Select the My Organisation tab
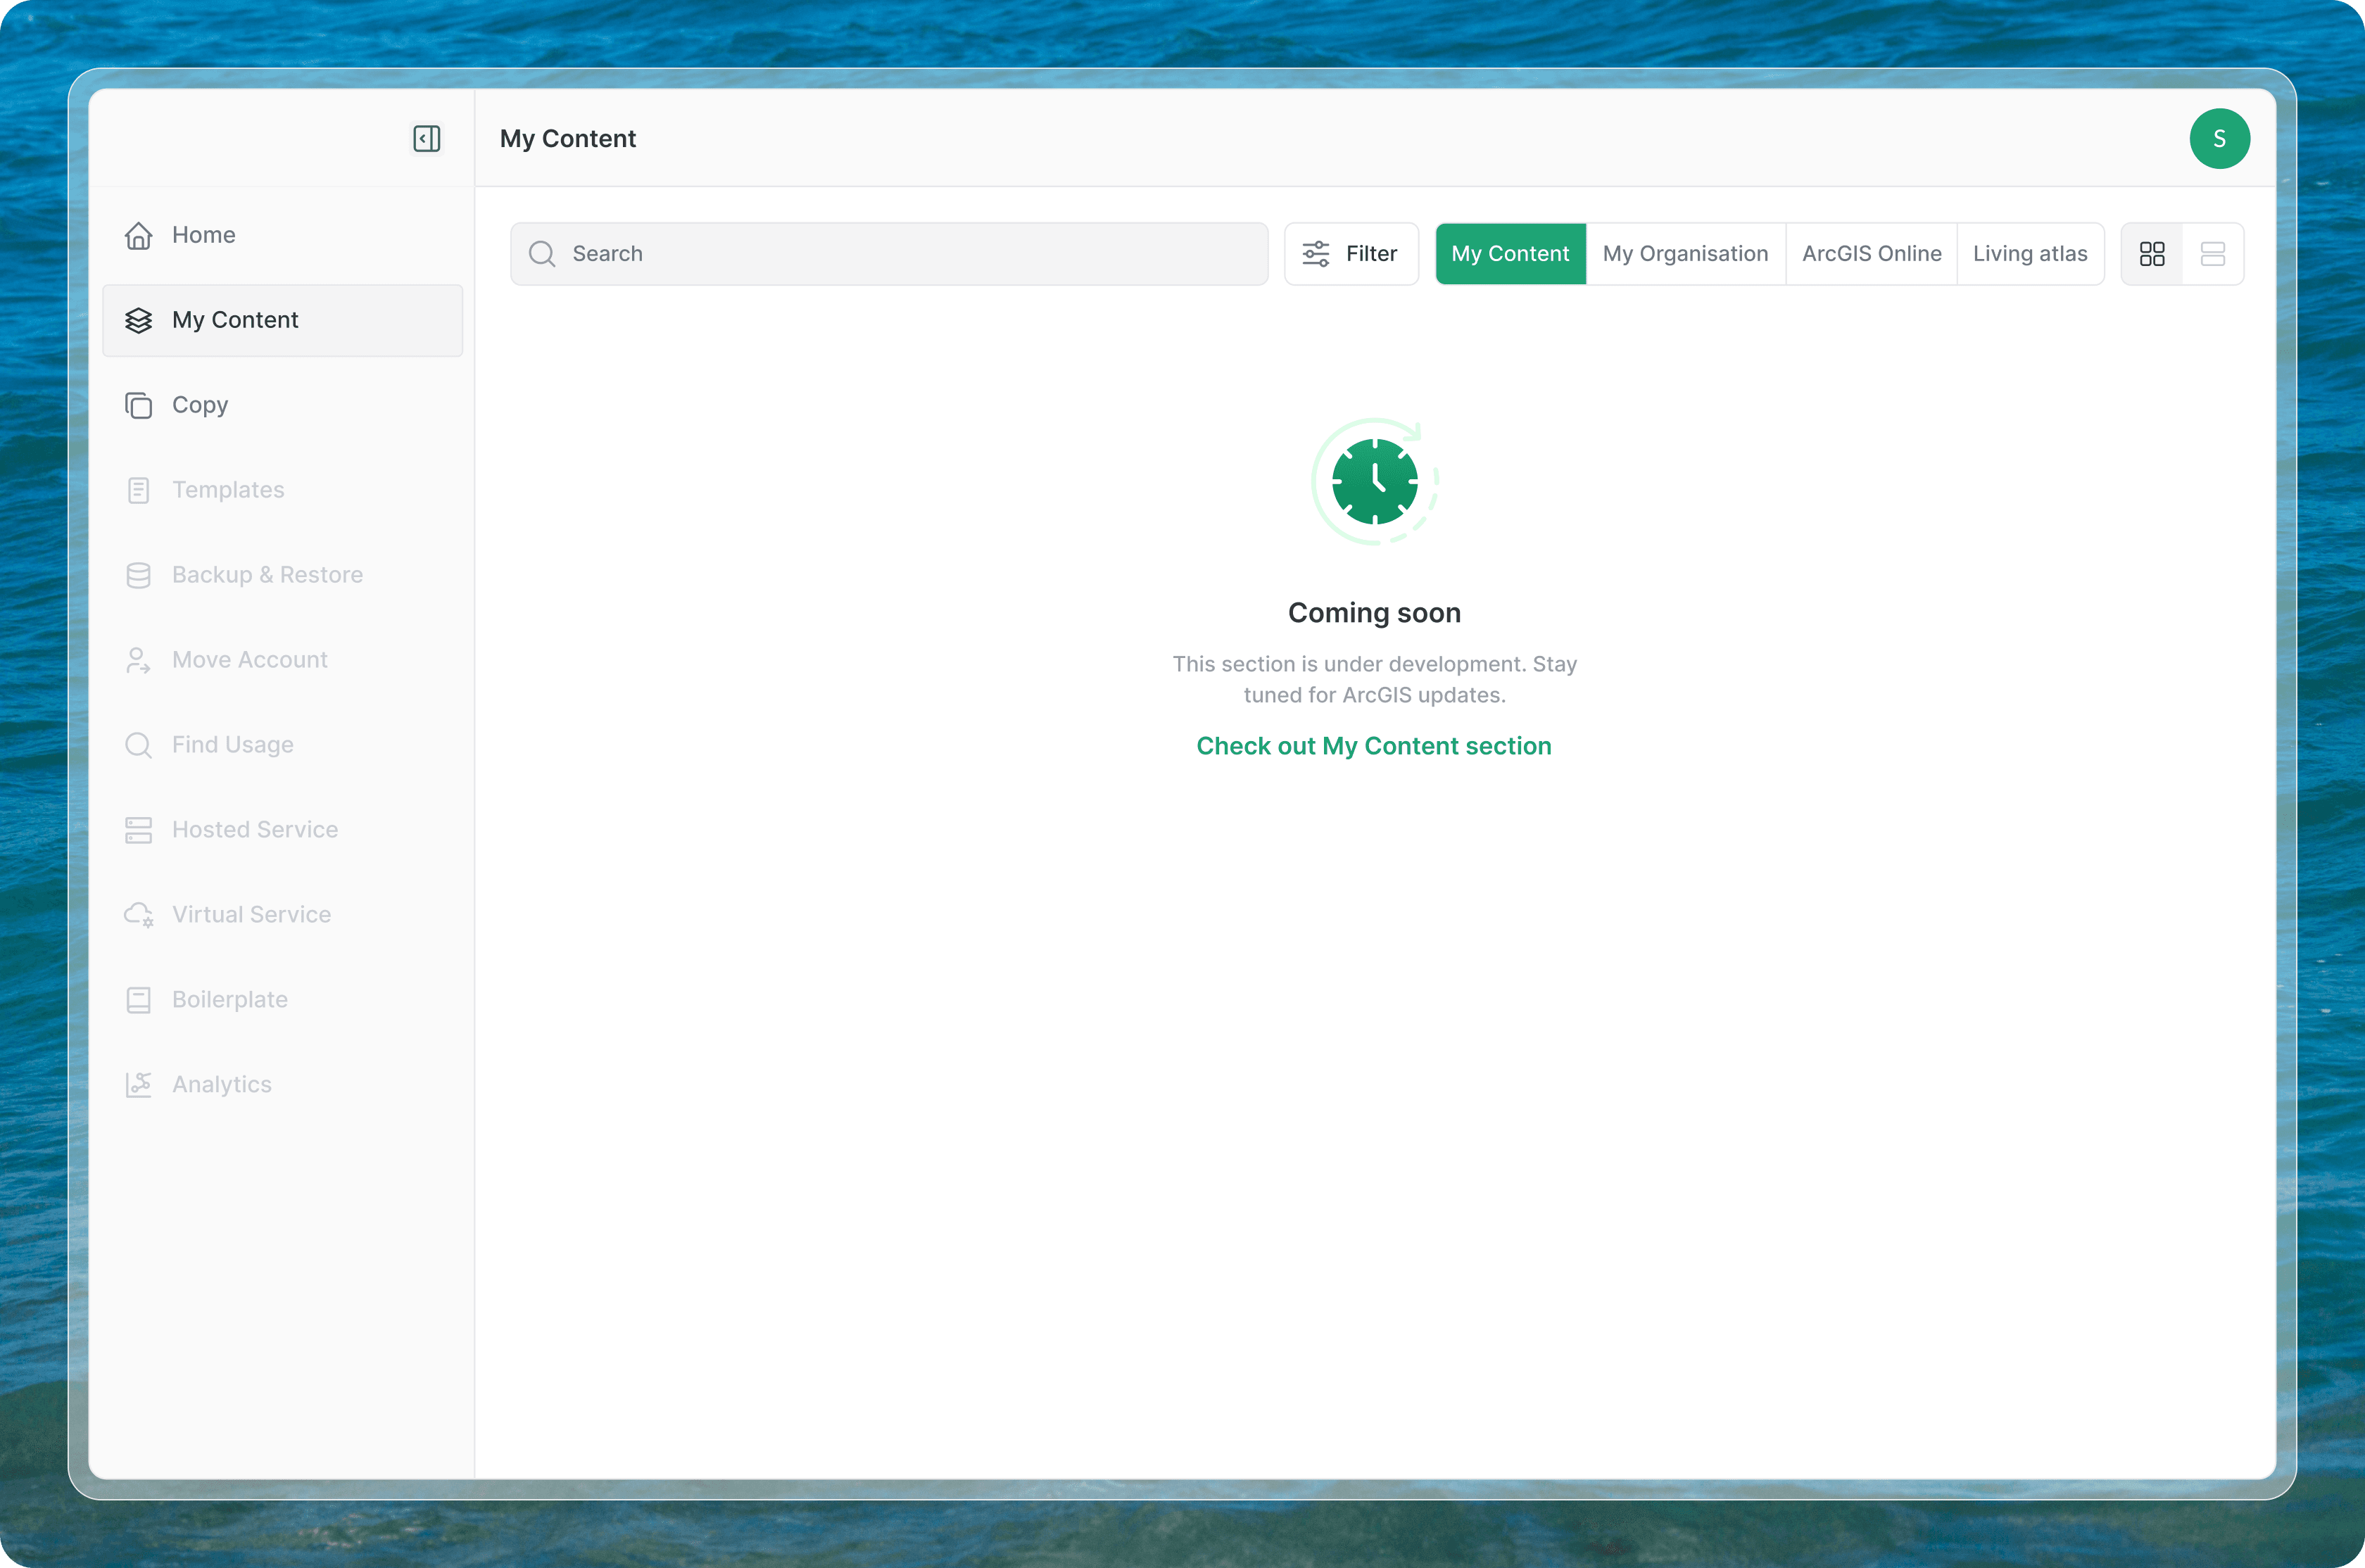The height and width of the screenshot is (1568, 2365). click(1685, 254)
